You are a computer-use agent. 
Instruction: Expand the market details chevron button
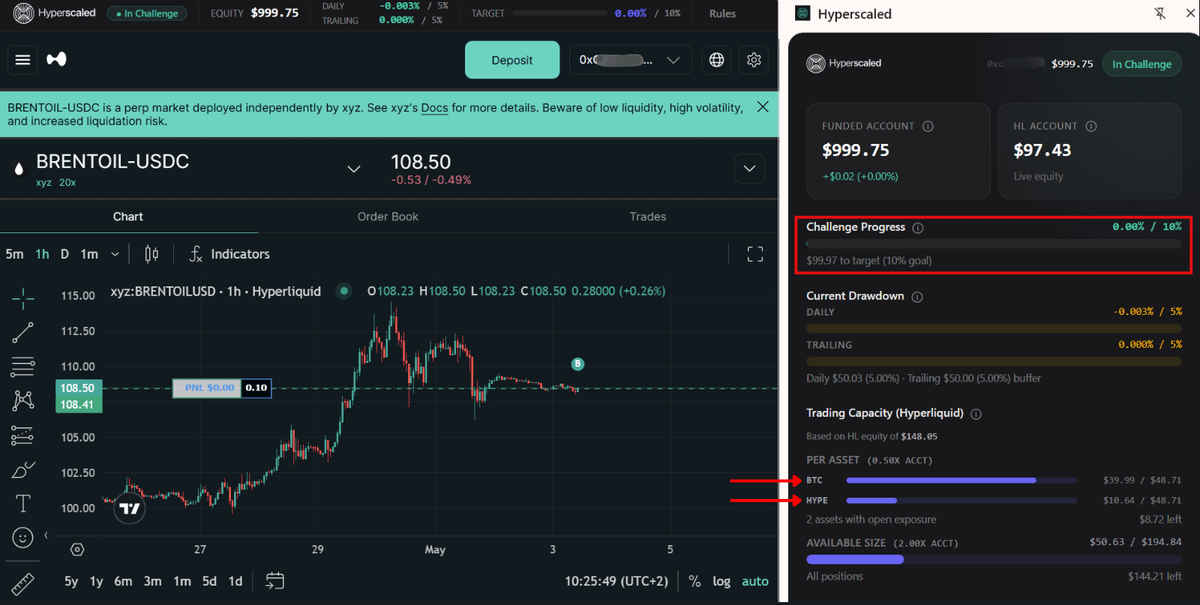pos(749,169)
